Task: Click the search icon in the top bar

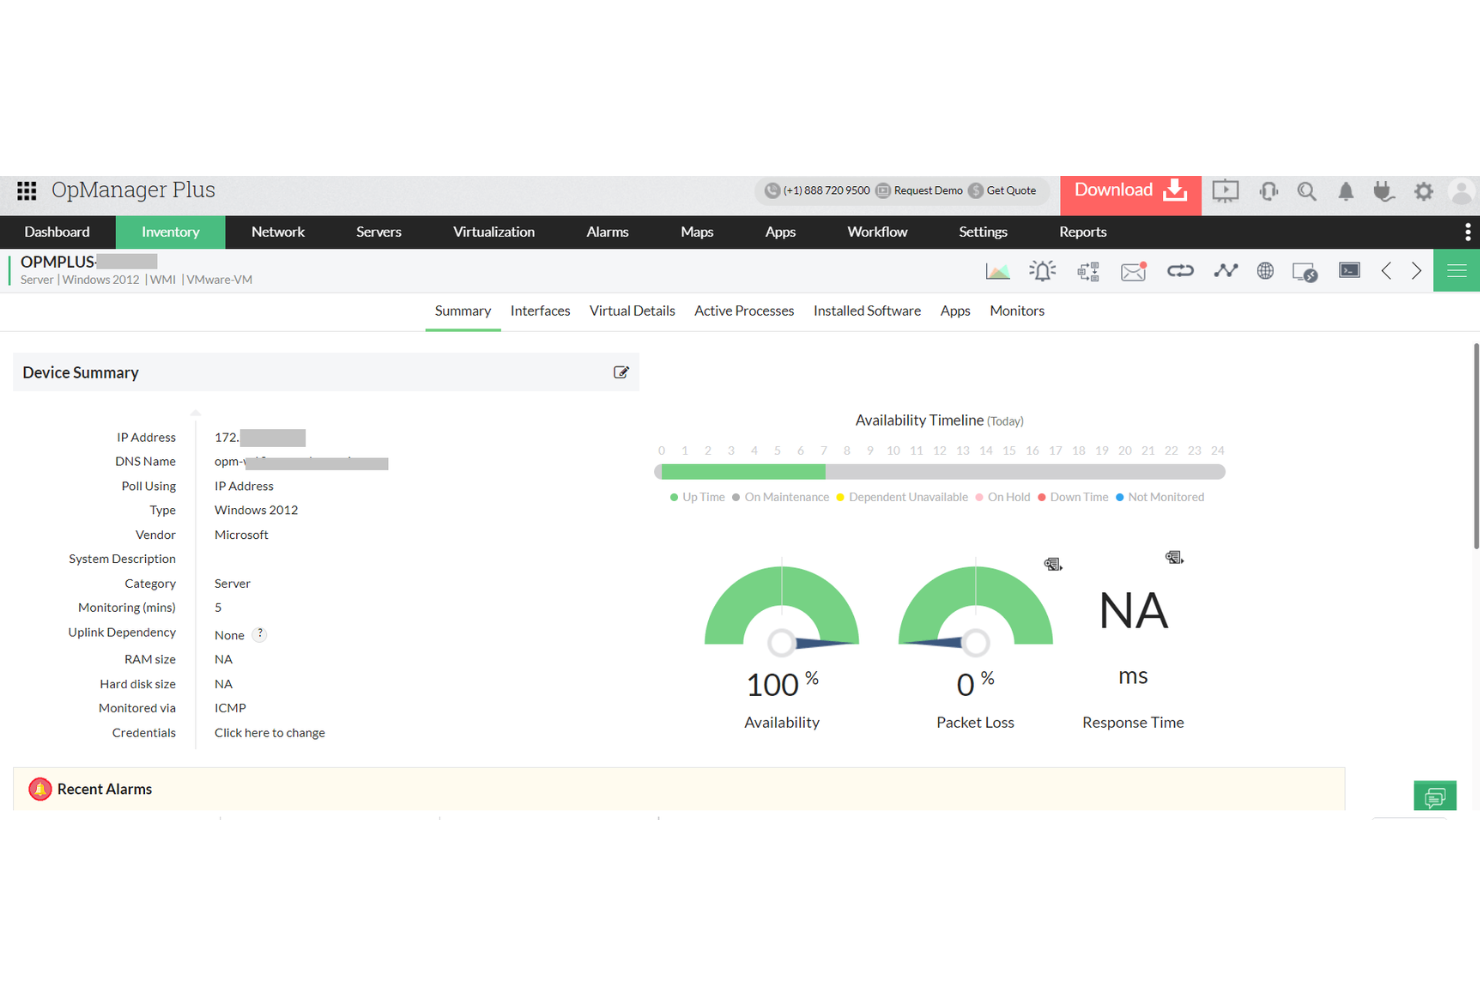Action: 1306,191
